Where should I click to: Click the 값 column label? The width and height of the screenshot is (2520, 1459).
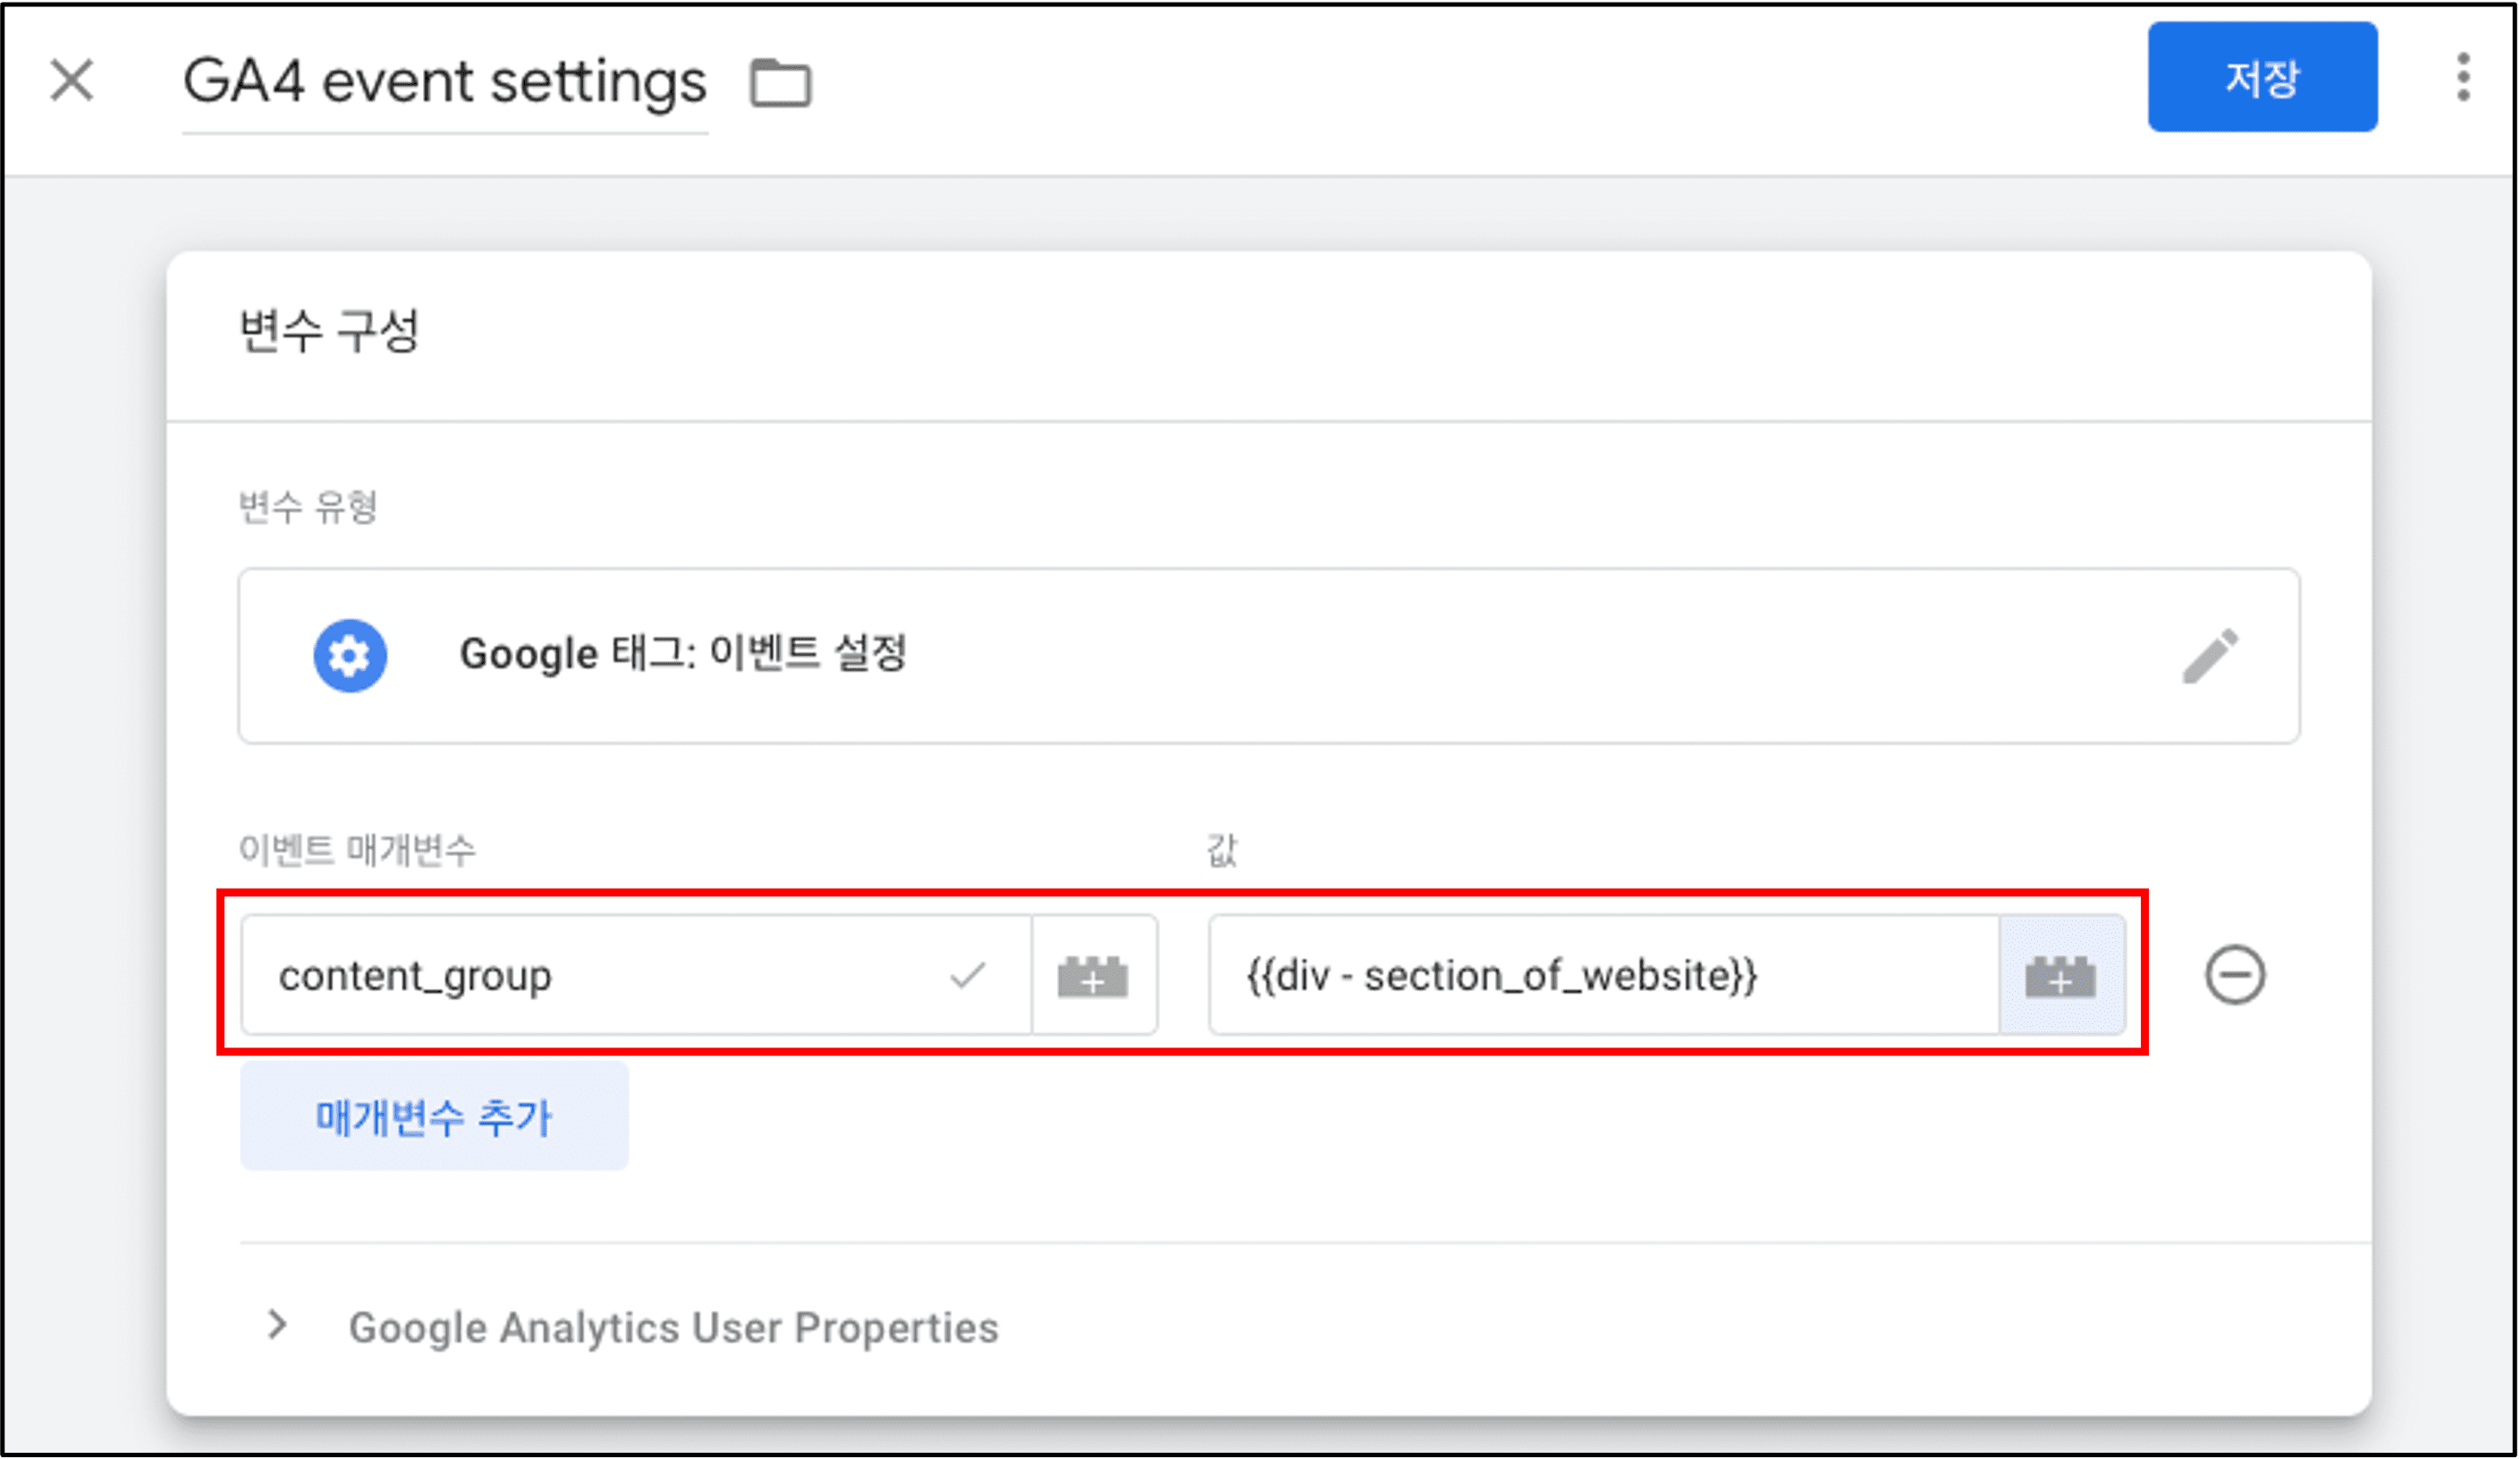[1222, 850]
